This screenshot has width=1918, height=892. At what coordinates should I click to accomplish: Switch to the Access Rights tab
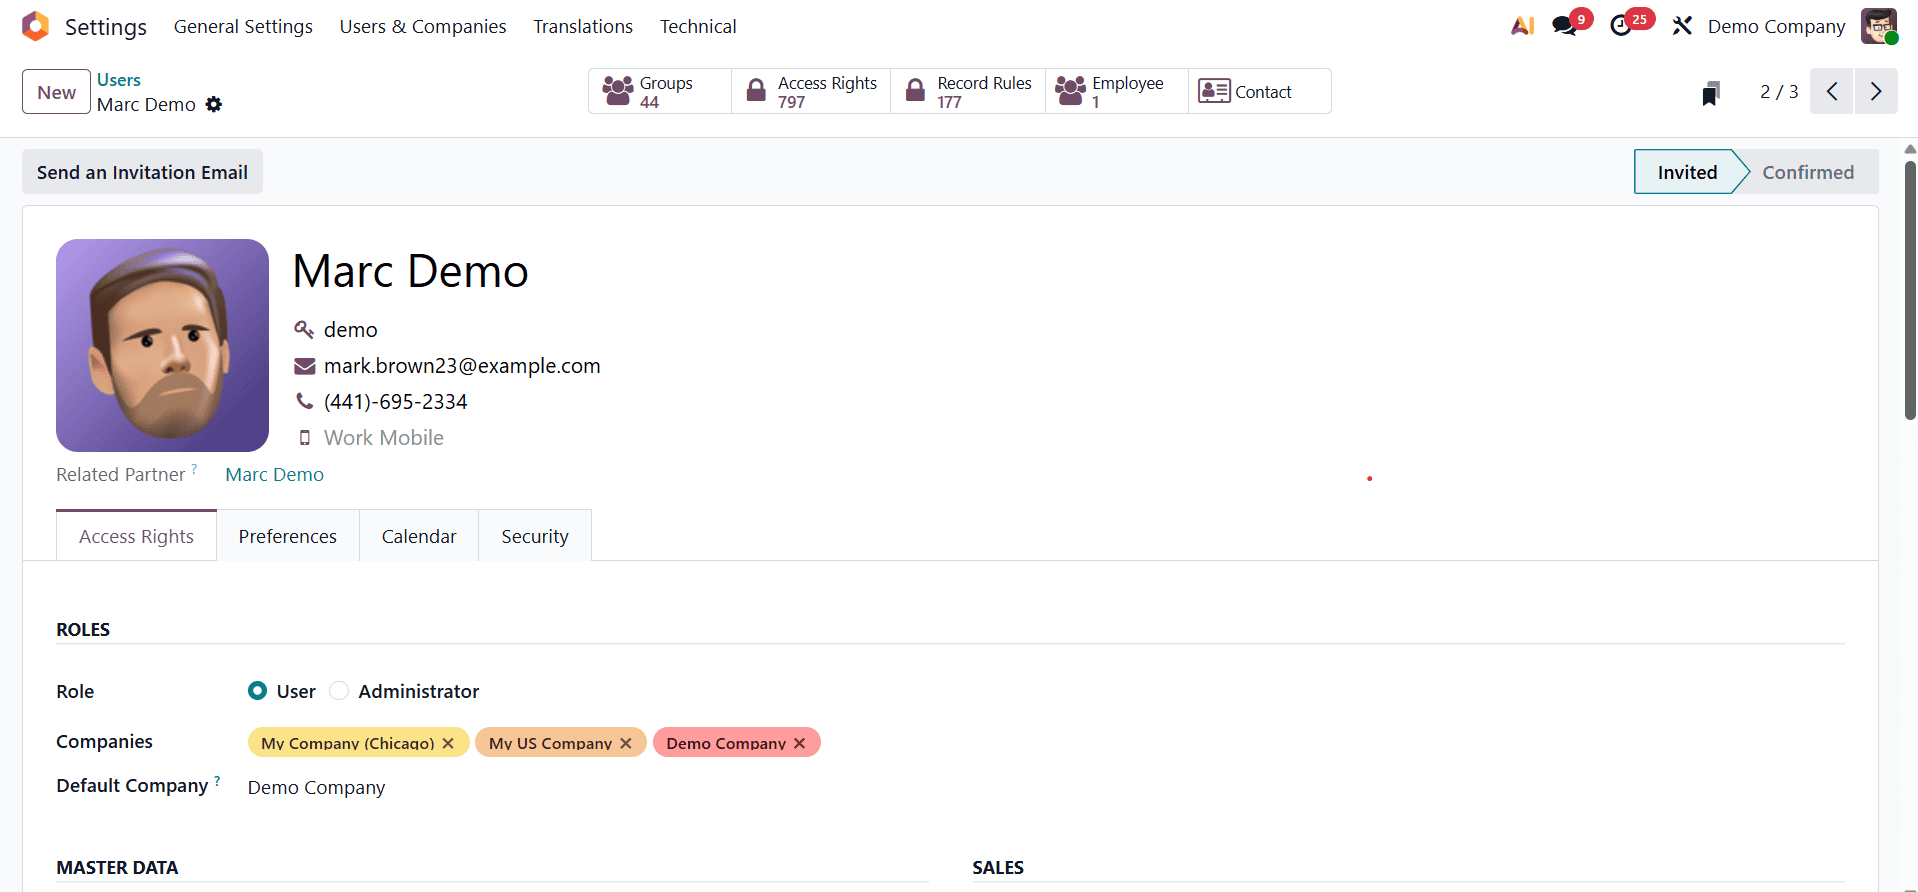(x=136, y=536)
